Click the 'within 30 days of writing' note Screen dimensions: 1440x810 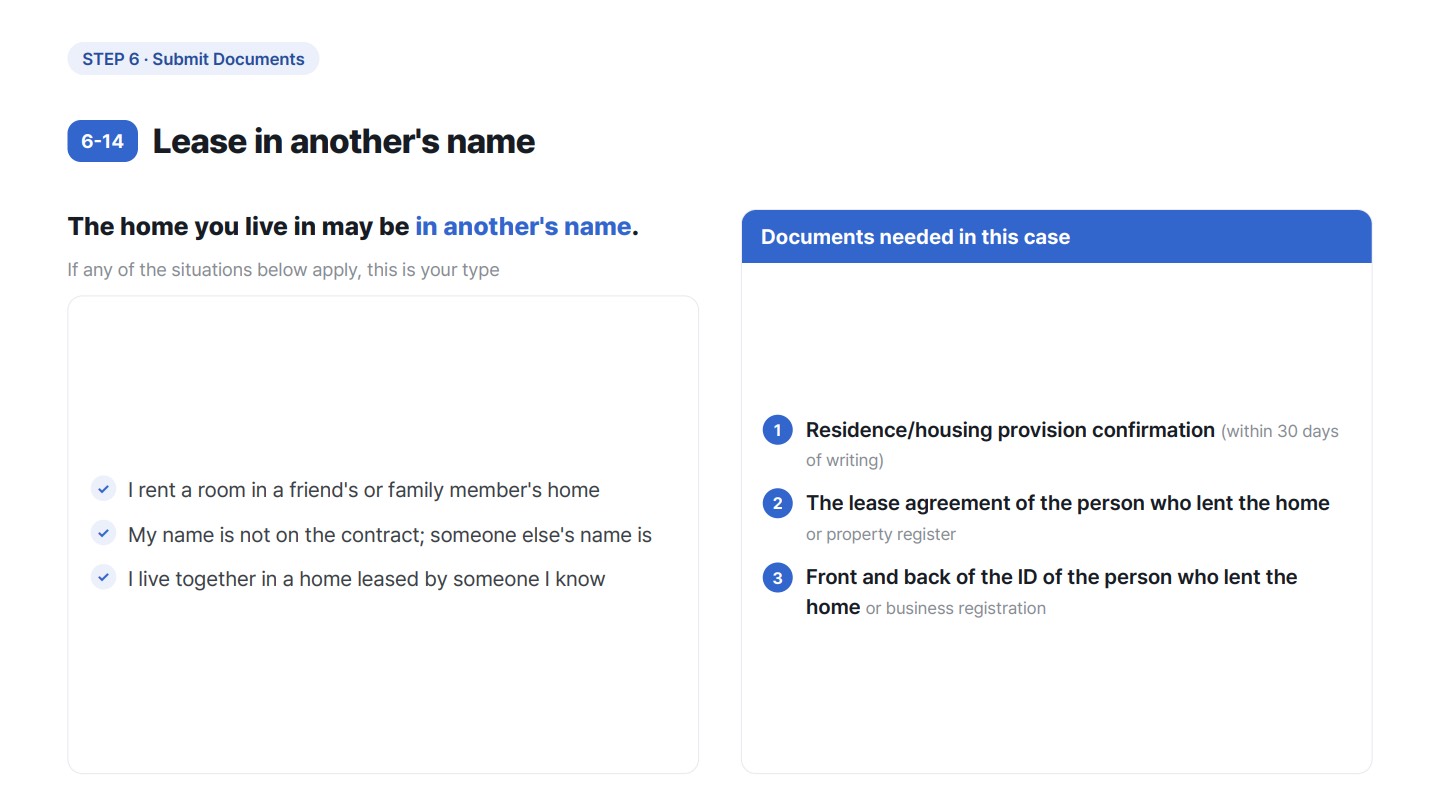[1072, 446]
